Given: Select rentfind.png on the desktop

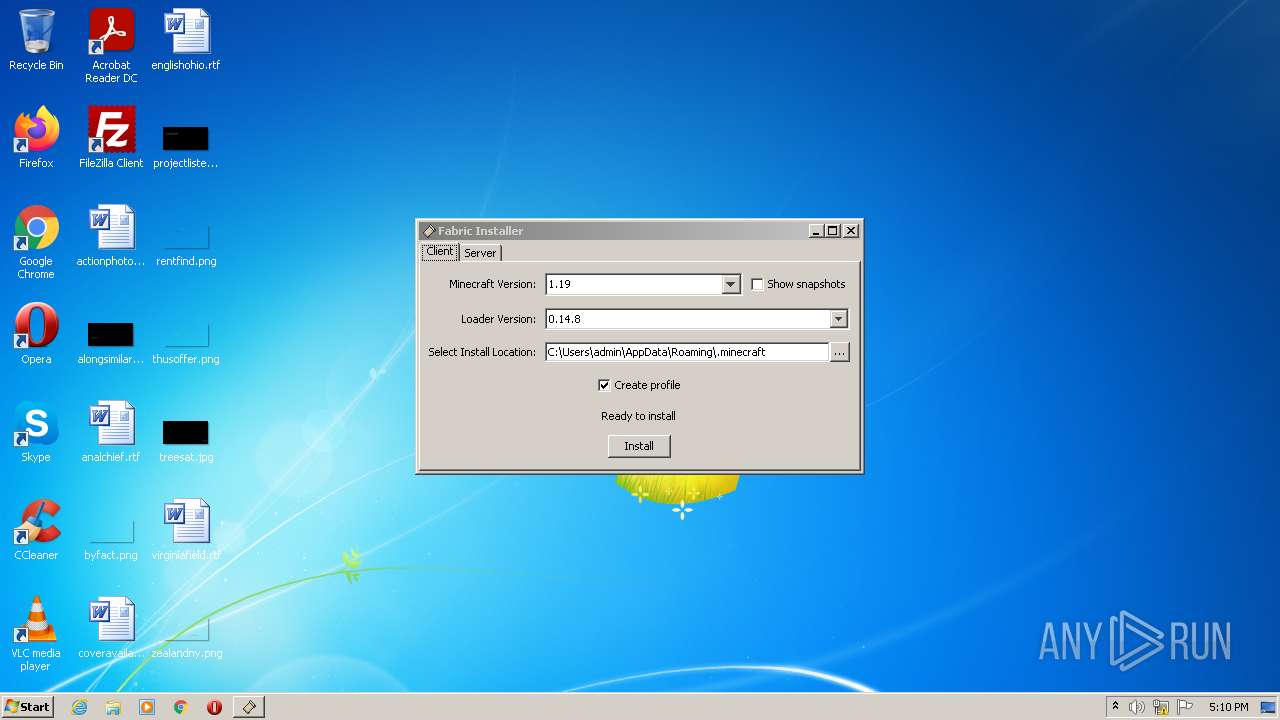Looking at the screenshot, I should 186,242.
